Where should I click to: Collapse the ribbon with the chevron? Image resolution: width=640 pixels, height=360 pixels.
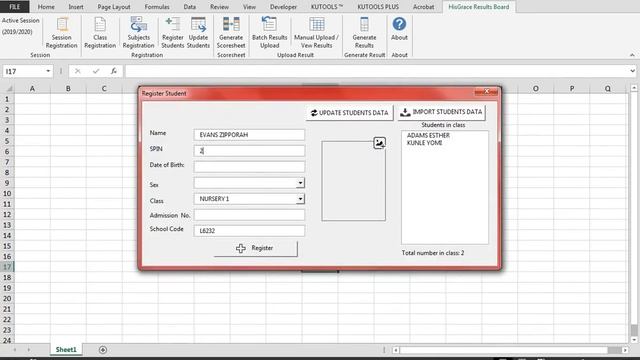click(x=632, y=55)
